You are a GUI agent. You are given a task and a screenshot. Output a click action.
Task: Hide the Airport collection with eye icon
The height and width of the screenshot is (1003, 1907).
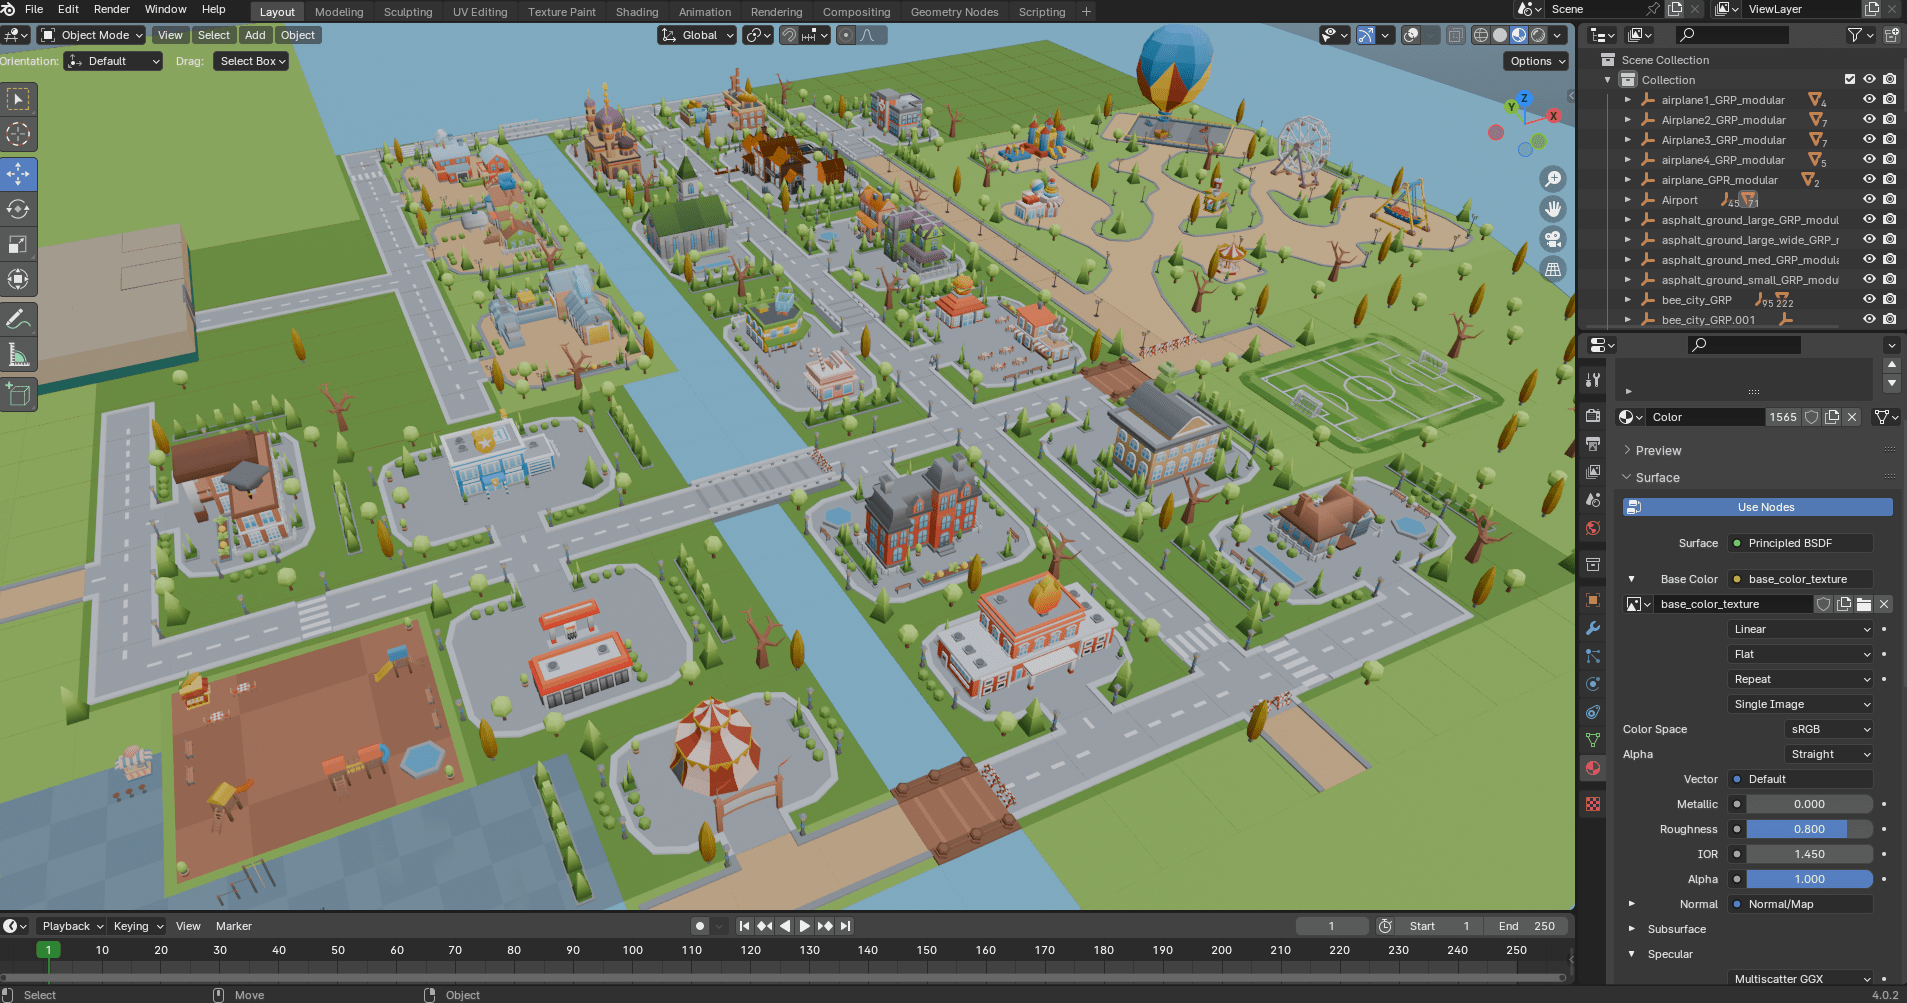click(1868, 200)
